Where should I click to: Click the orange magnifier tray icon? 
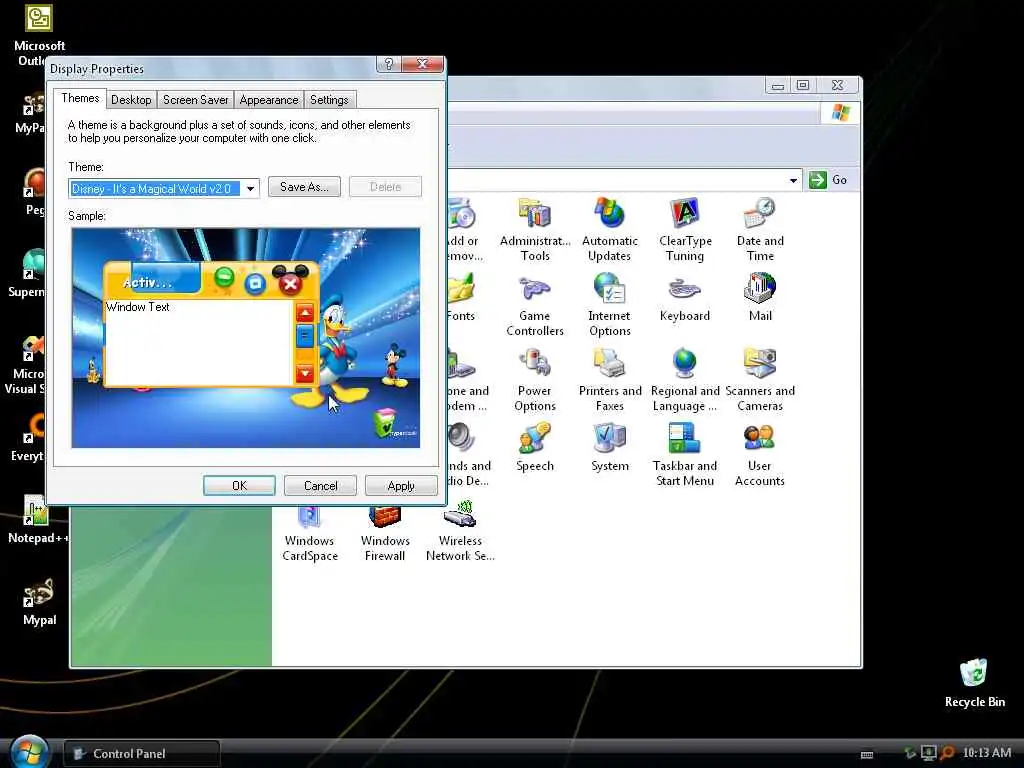[x=948, y=753]
